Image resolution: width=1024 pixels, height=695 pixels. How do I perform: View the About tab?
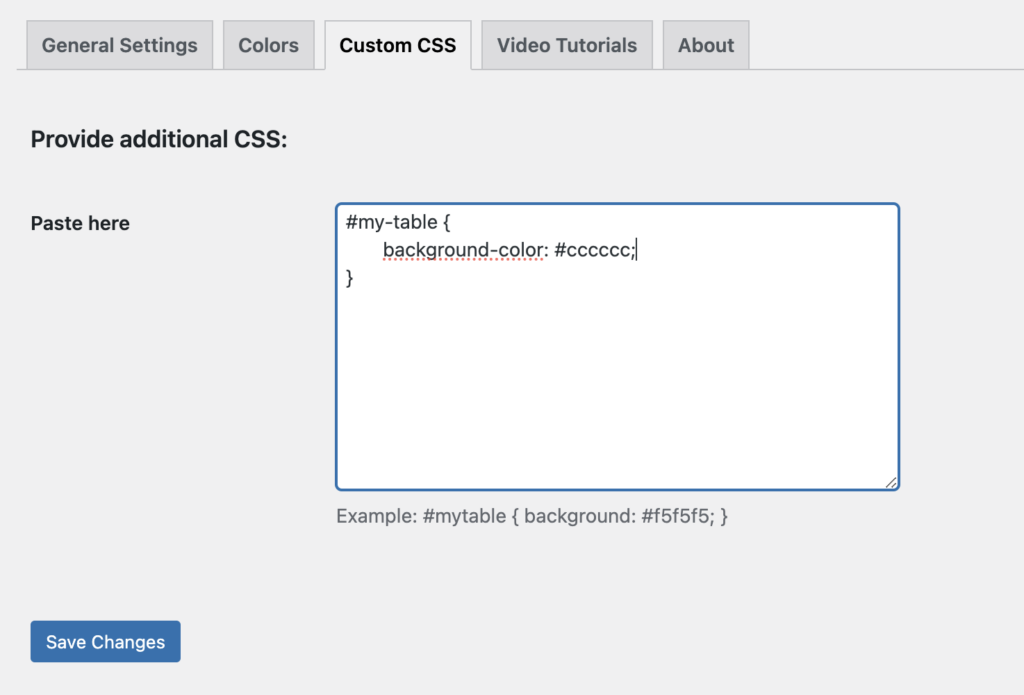[x=705, y=44]
